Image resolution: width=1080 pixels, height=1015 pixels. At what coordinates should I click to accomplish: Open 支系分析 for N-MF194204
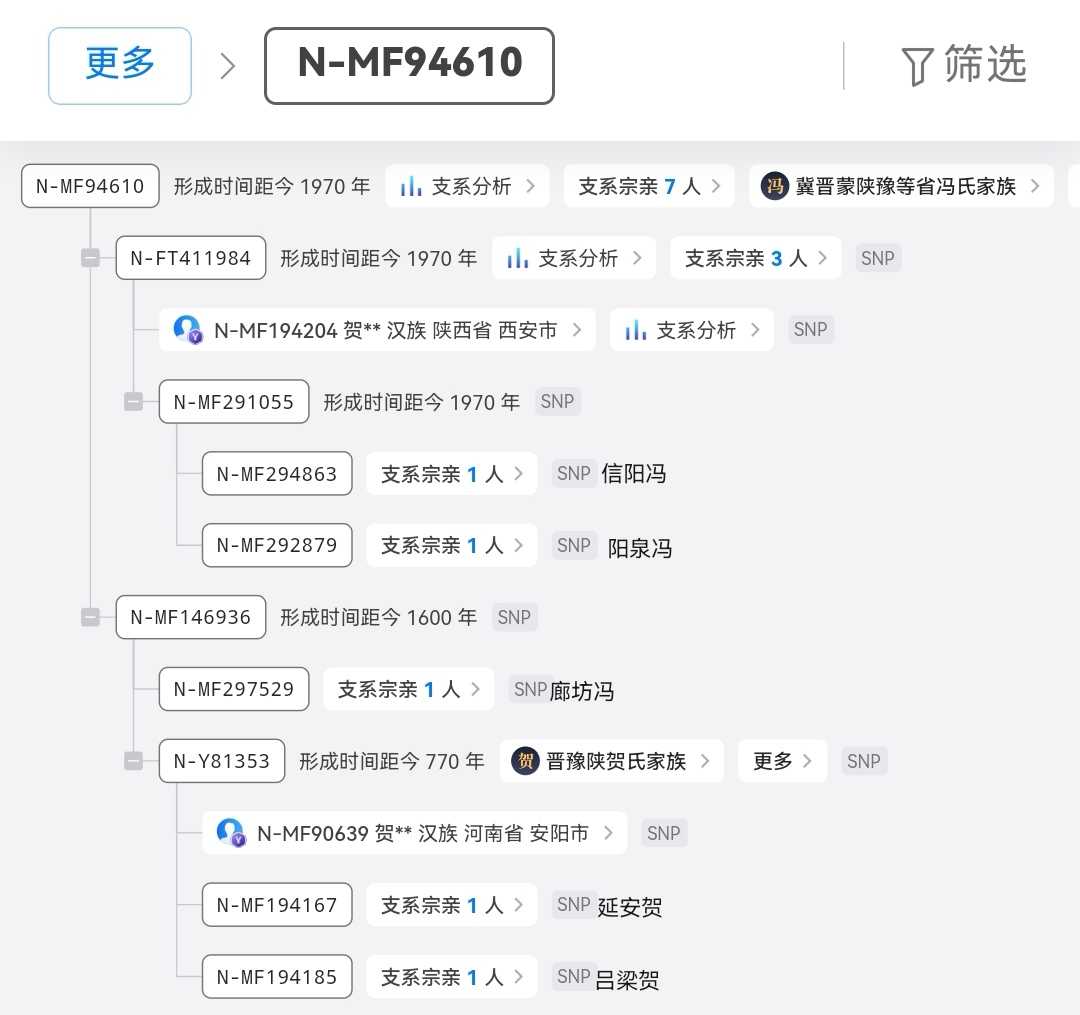[x=691, y=330]
